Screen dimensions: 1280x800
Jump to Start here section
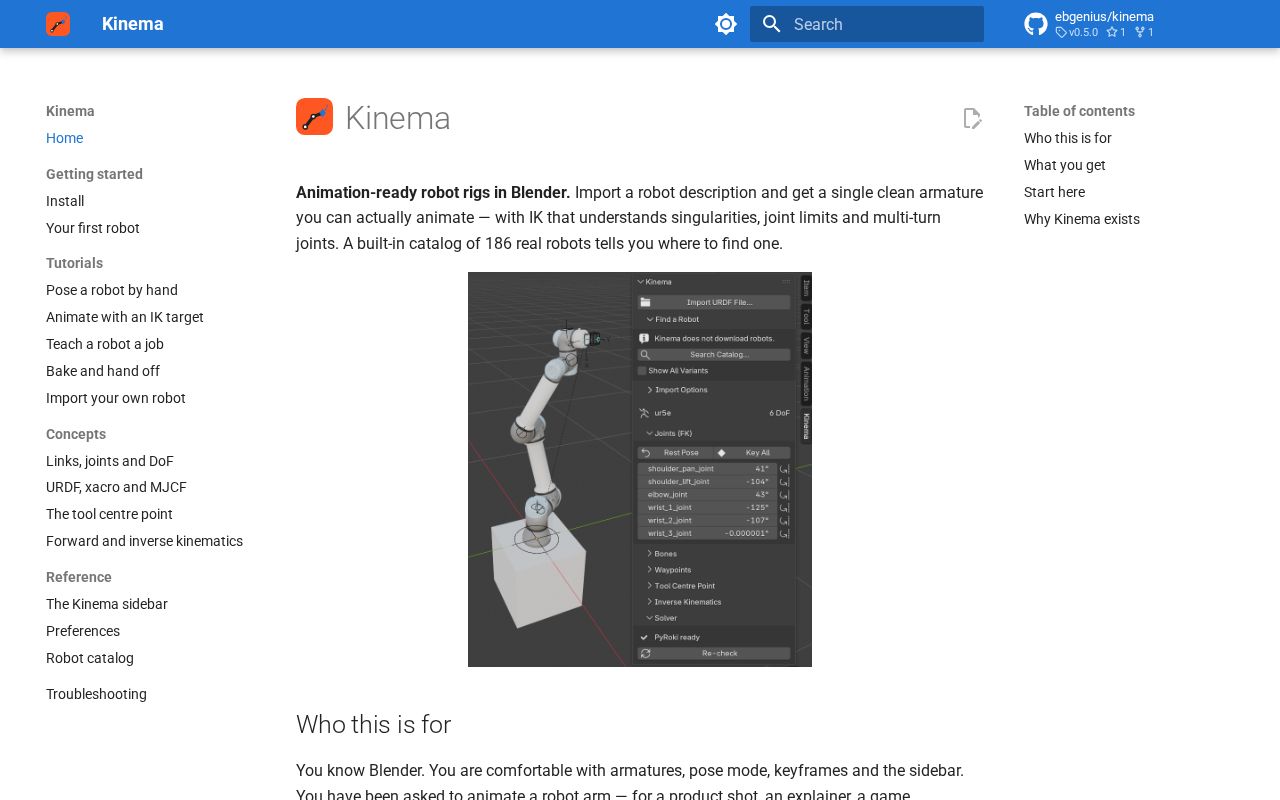[x=1054, y=192]
